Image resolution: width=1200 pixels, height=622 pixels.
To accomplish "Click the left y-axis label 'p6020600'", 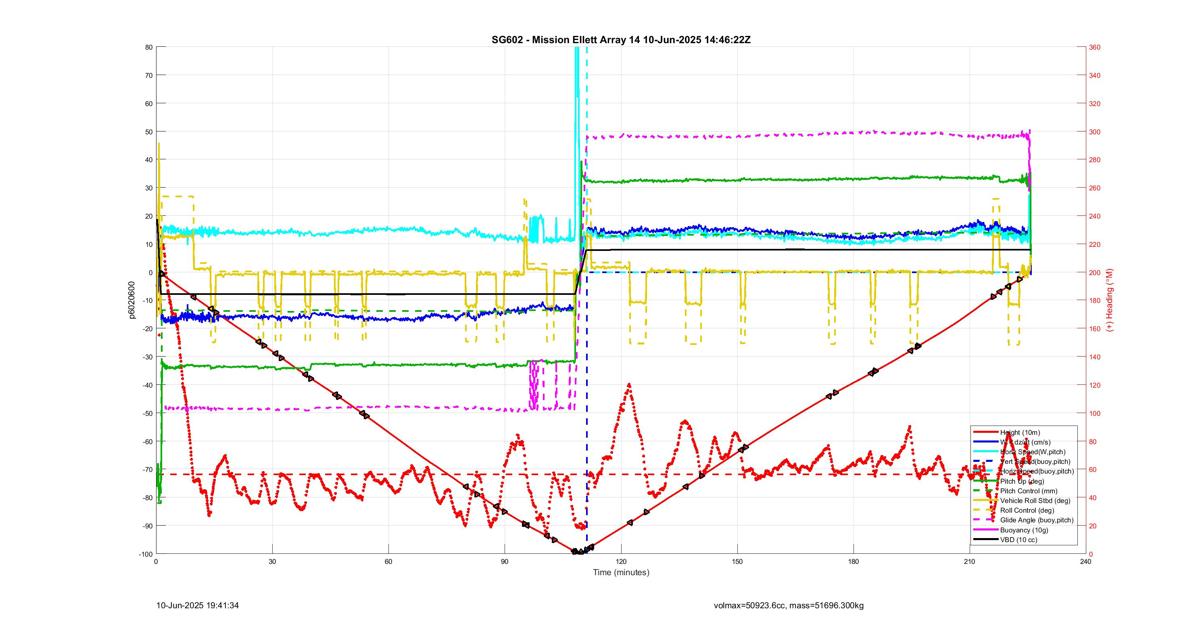I will point(131,300).
